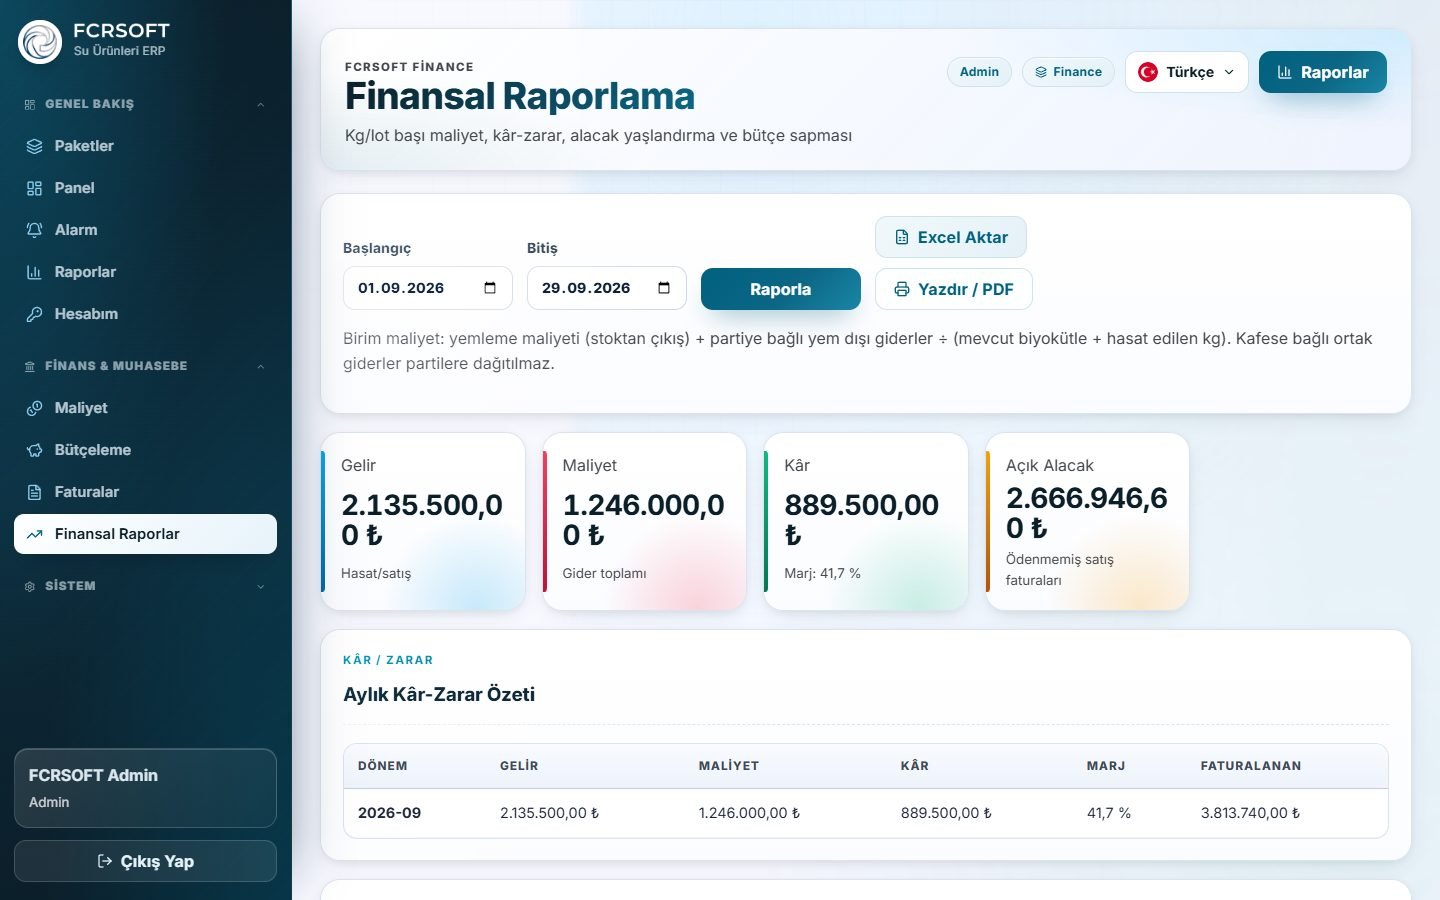Click the Maliyet coins icon
This screenshot has height=900, width=1440.
34,408
